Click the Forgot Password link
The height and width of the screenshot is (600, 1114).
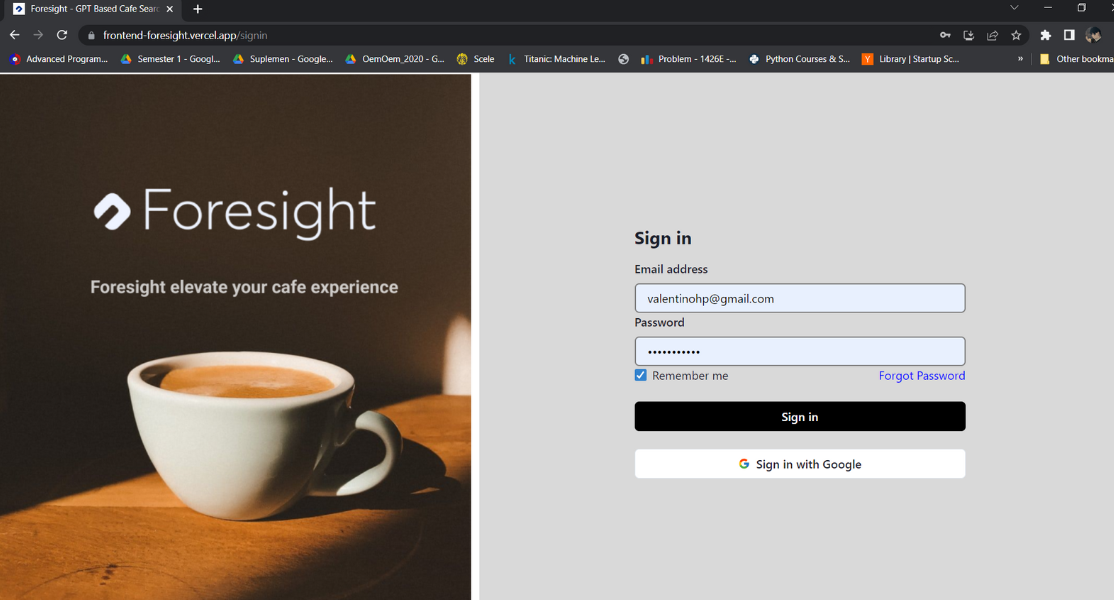coord(921,376)
